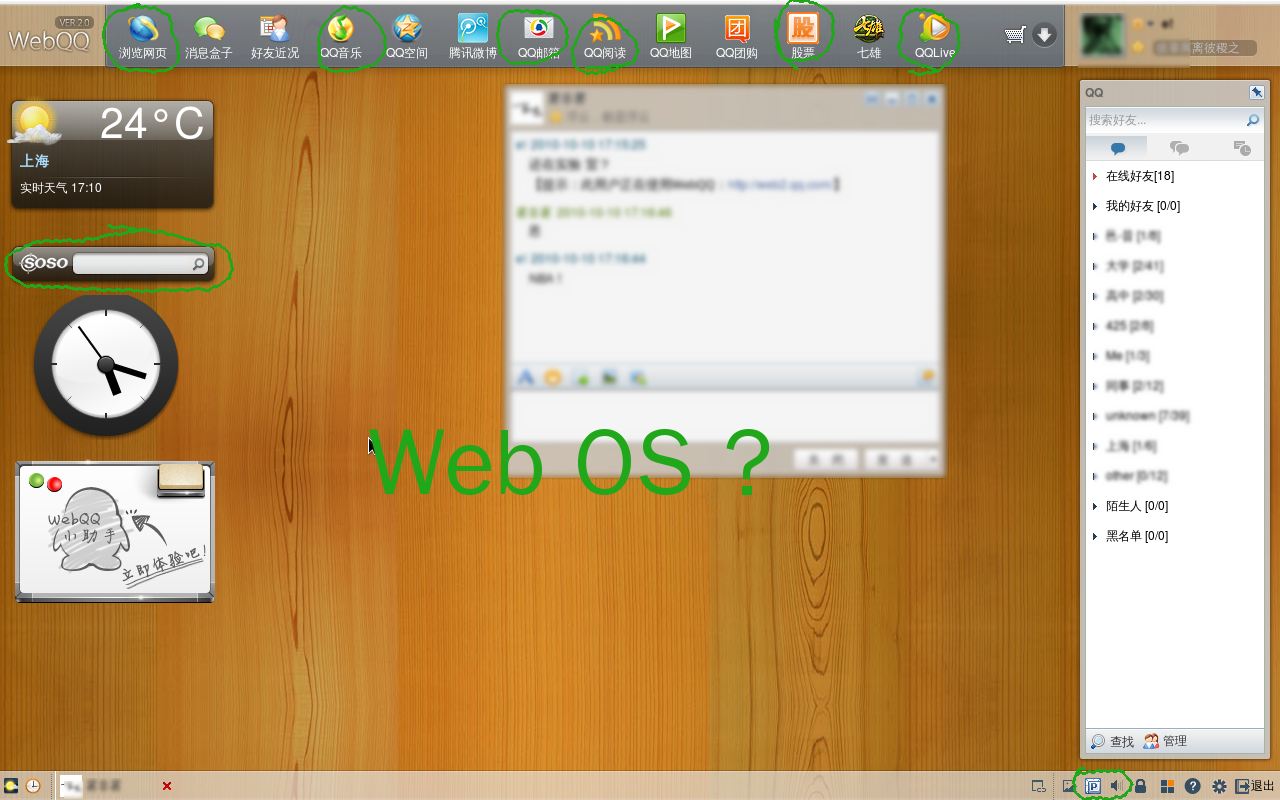Select the chat window taskbar item
This screenshot has width=1280, height=800.
[x=118, y=786]
